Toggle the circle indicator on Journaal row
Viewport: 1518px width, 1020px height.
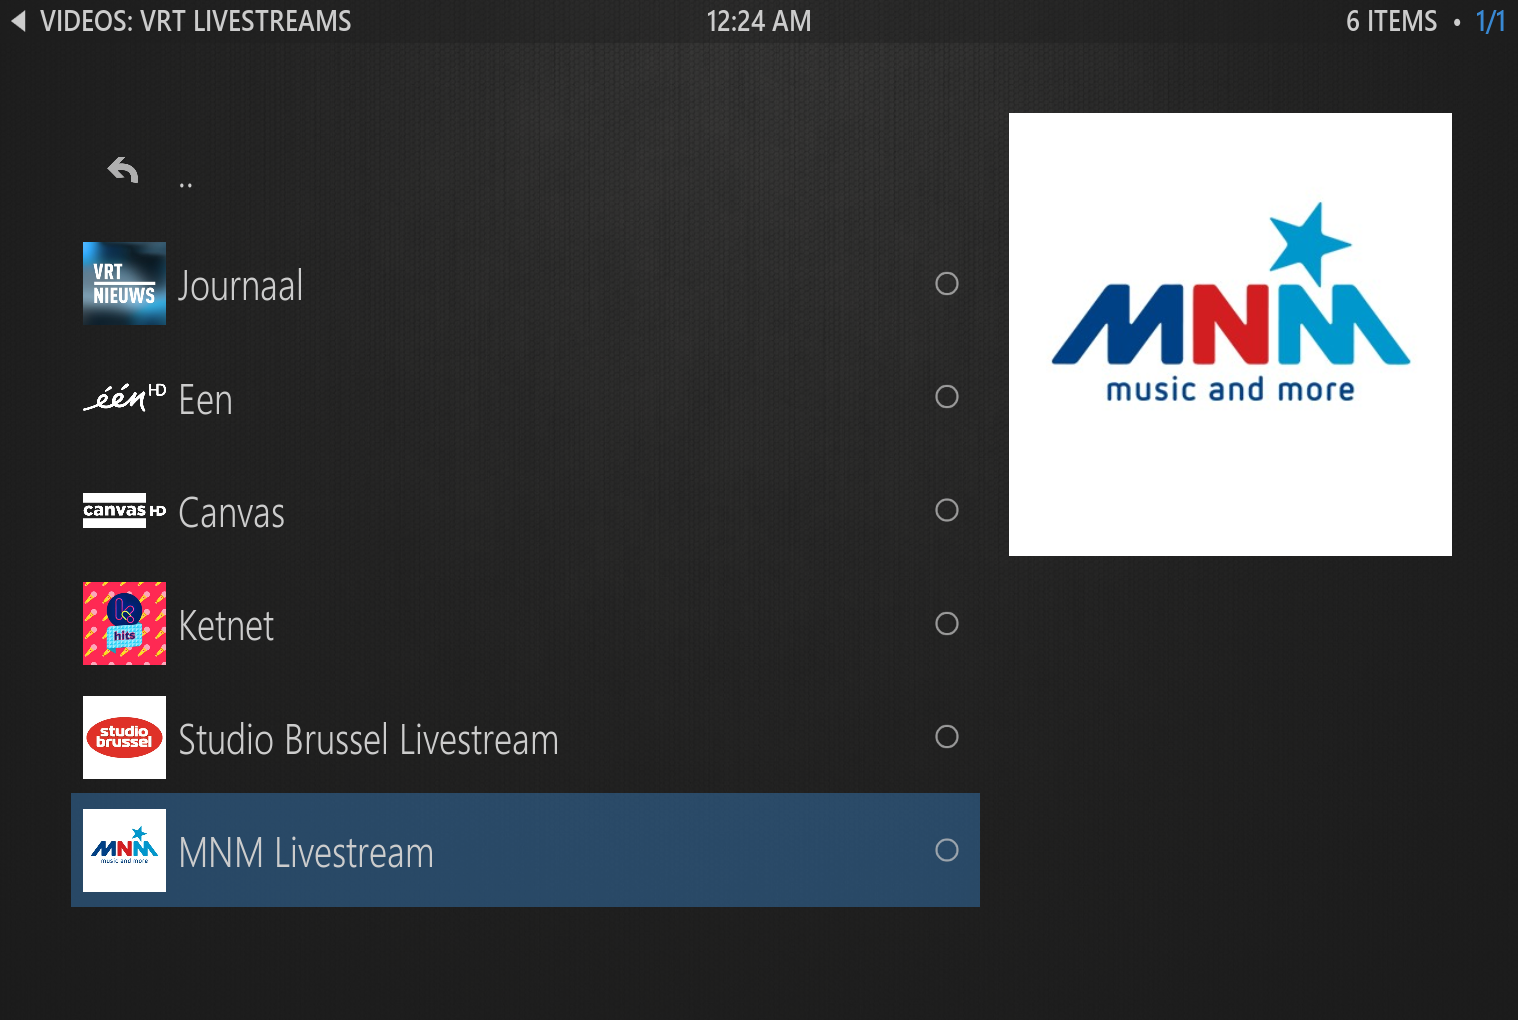[x=947, y=284]
